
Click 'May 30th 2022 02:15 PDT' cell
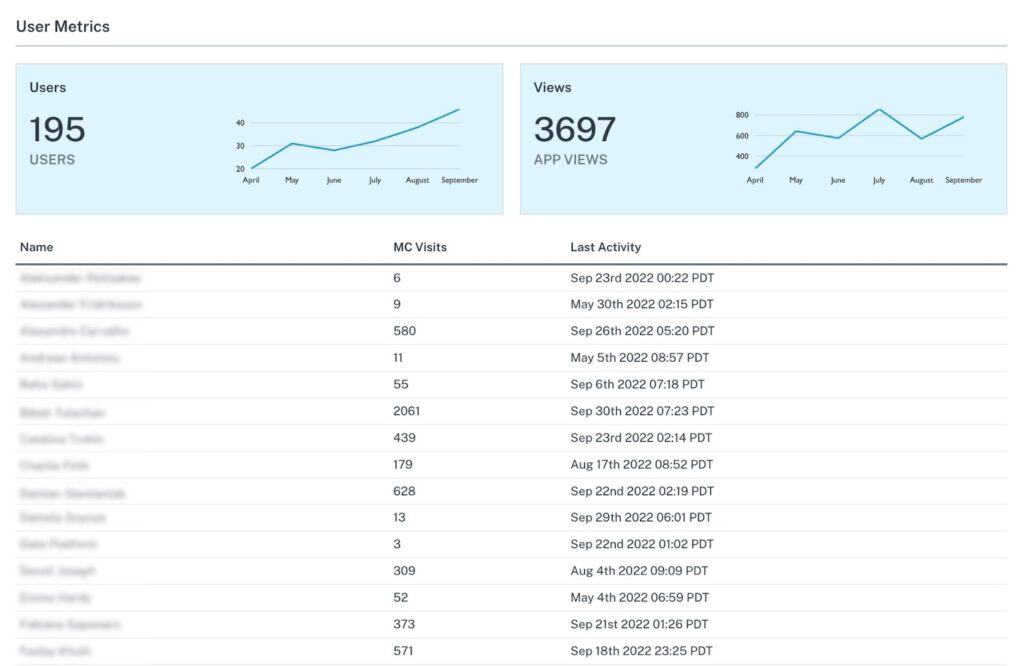pos(641,304)
